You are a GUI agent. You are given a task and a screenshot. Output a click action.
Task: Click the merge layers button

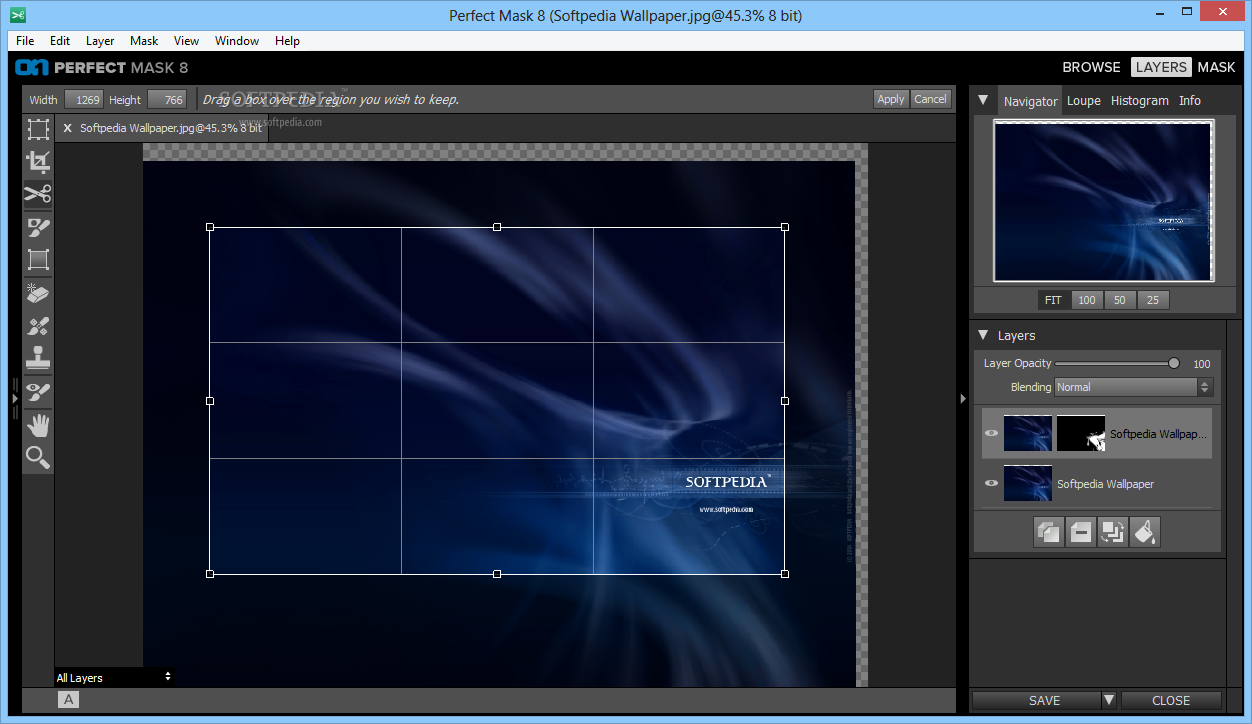pyautogui.click(x=1112, y=532)
